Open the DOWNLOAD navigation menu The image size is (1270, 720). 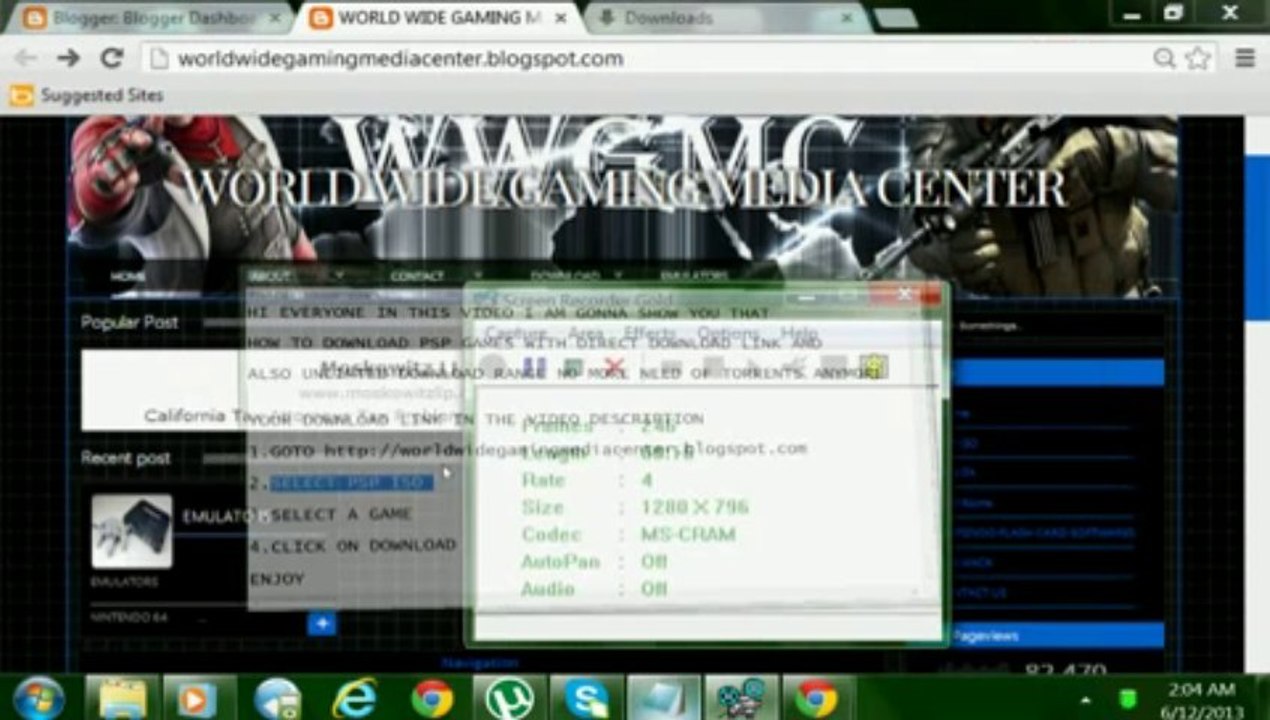click(x=565, y=276)
